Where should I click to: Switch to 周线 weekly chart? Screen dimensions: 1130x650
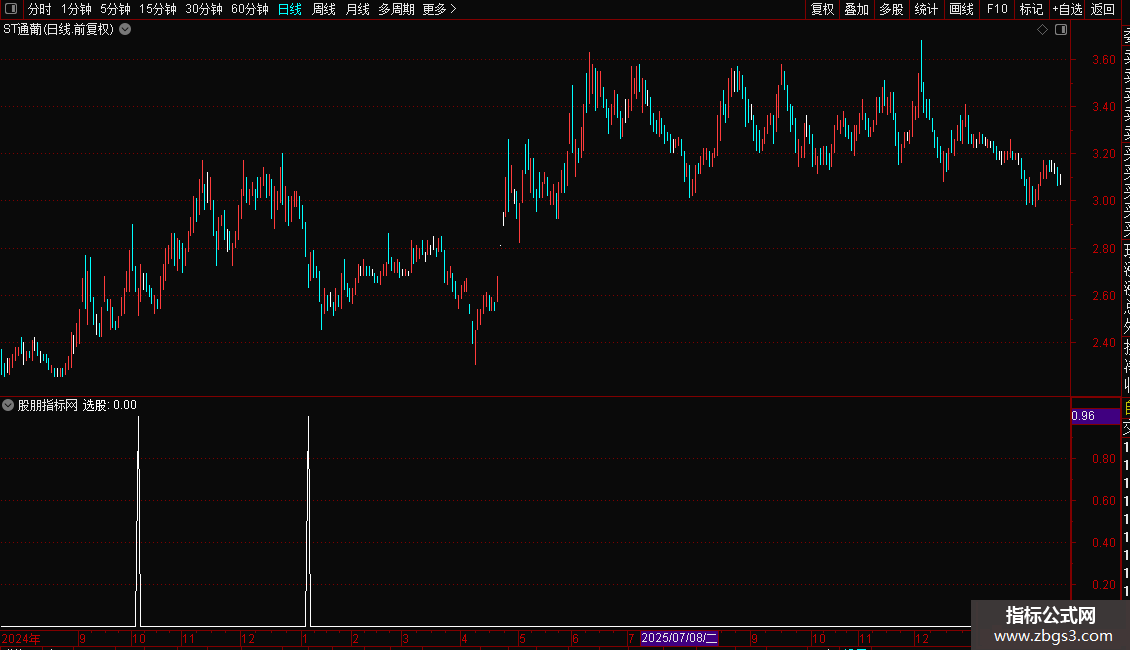324,9
